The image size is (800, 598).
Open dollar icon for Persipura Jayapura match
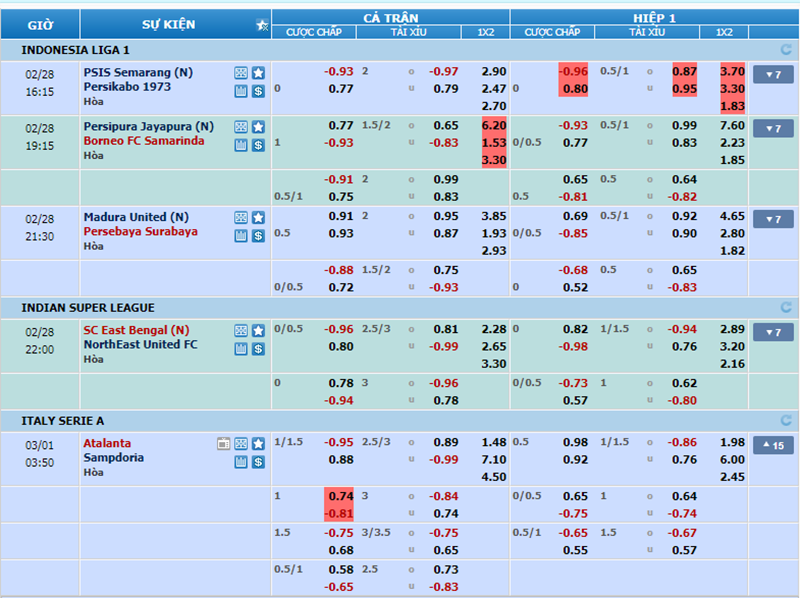tap(258, 145)
